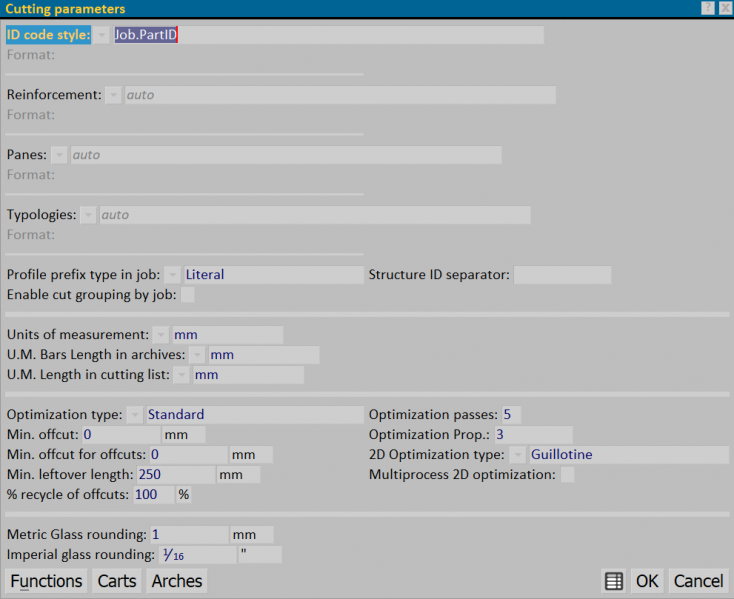Image resolution: width=734 pixels, height=599 pixels.
Task: Open U.M. Bars Length in archives dropdown
Action: tap(197, 355)
